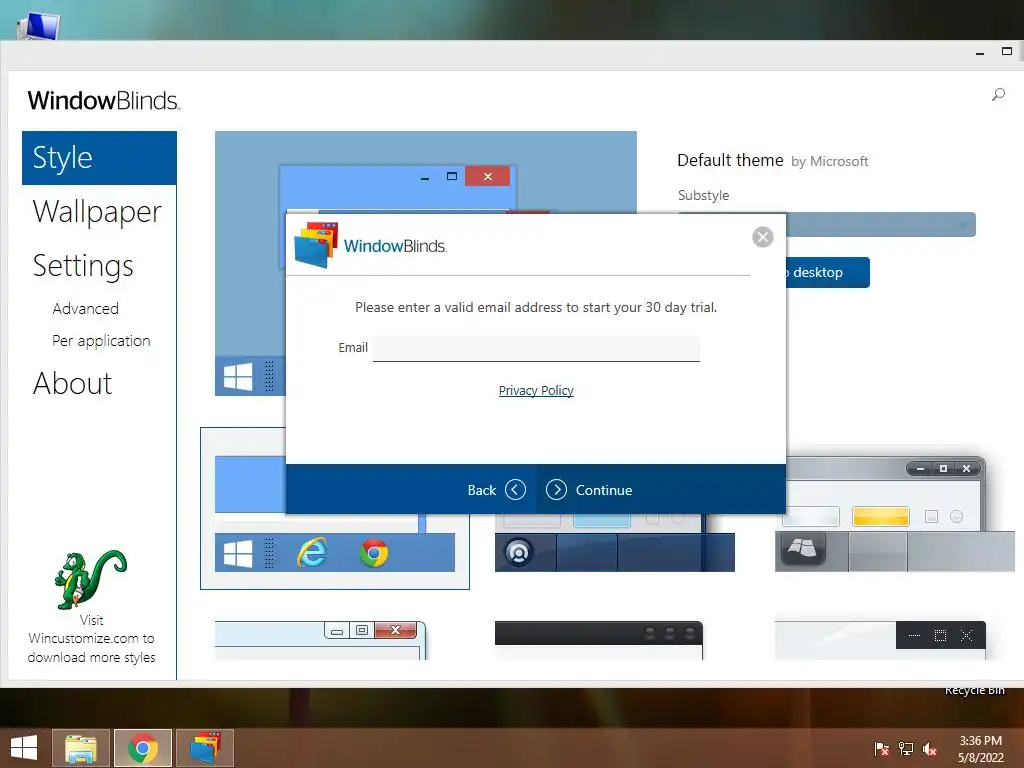Screen dimensions: 1024x768
Task: Open Google Chrome from the taskbar
Action: pos(143,748)
